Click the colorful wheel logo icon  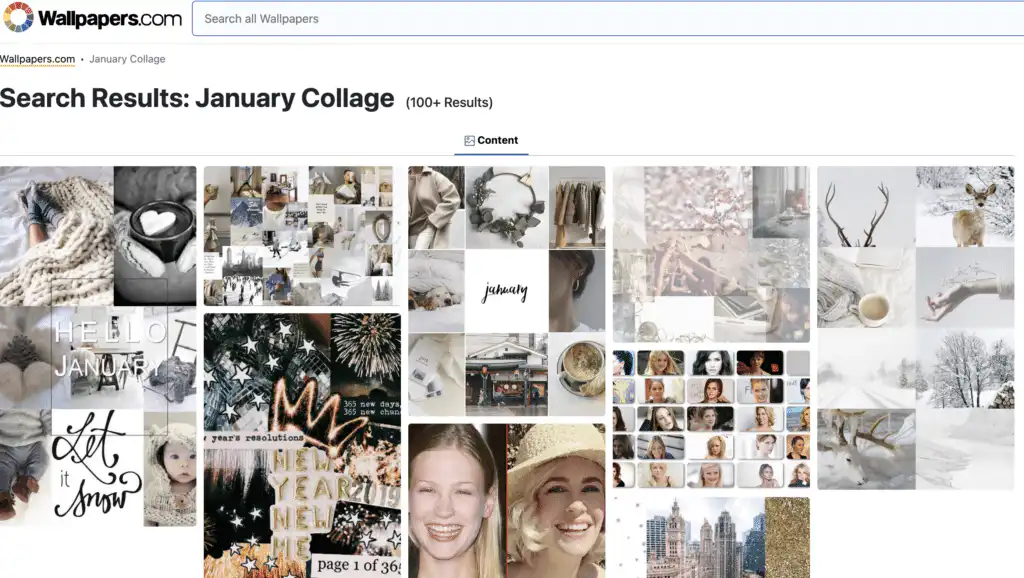17,17
